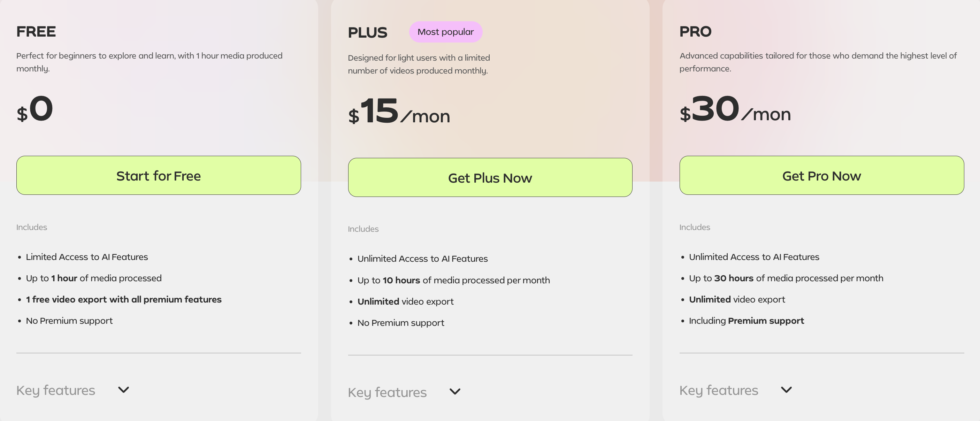Viewport: 980px width, 421px height.
Task: Expand Key features chevron under FREE plan
Action: 124,390
